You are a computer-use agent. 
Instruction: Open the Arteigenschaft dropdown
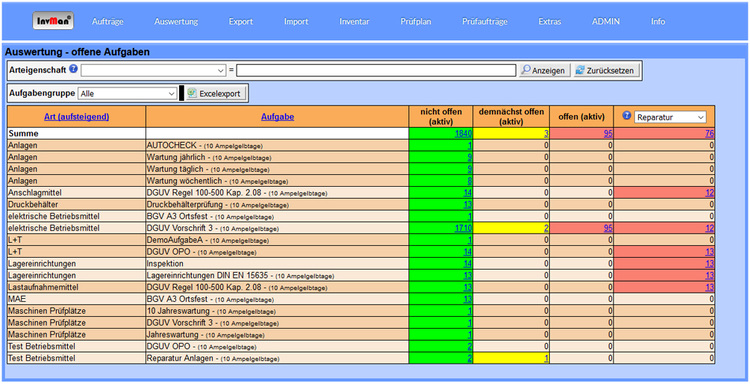coord(153,70)
